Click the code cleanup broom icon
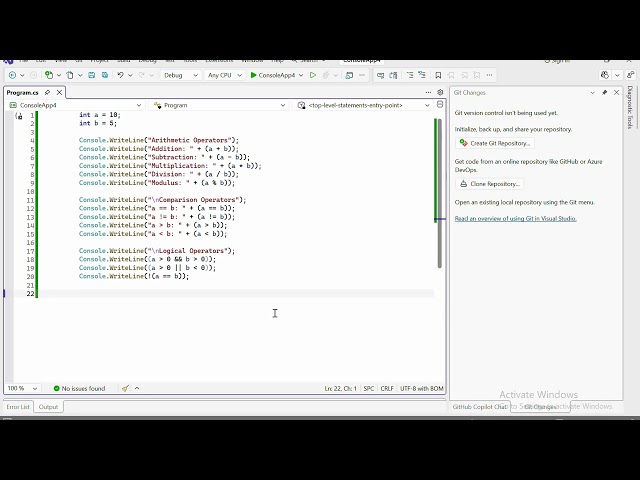This screenshot has height=480, width=640. point(125,389)
